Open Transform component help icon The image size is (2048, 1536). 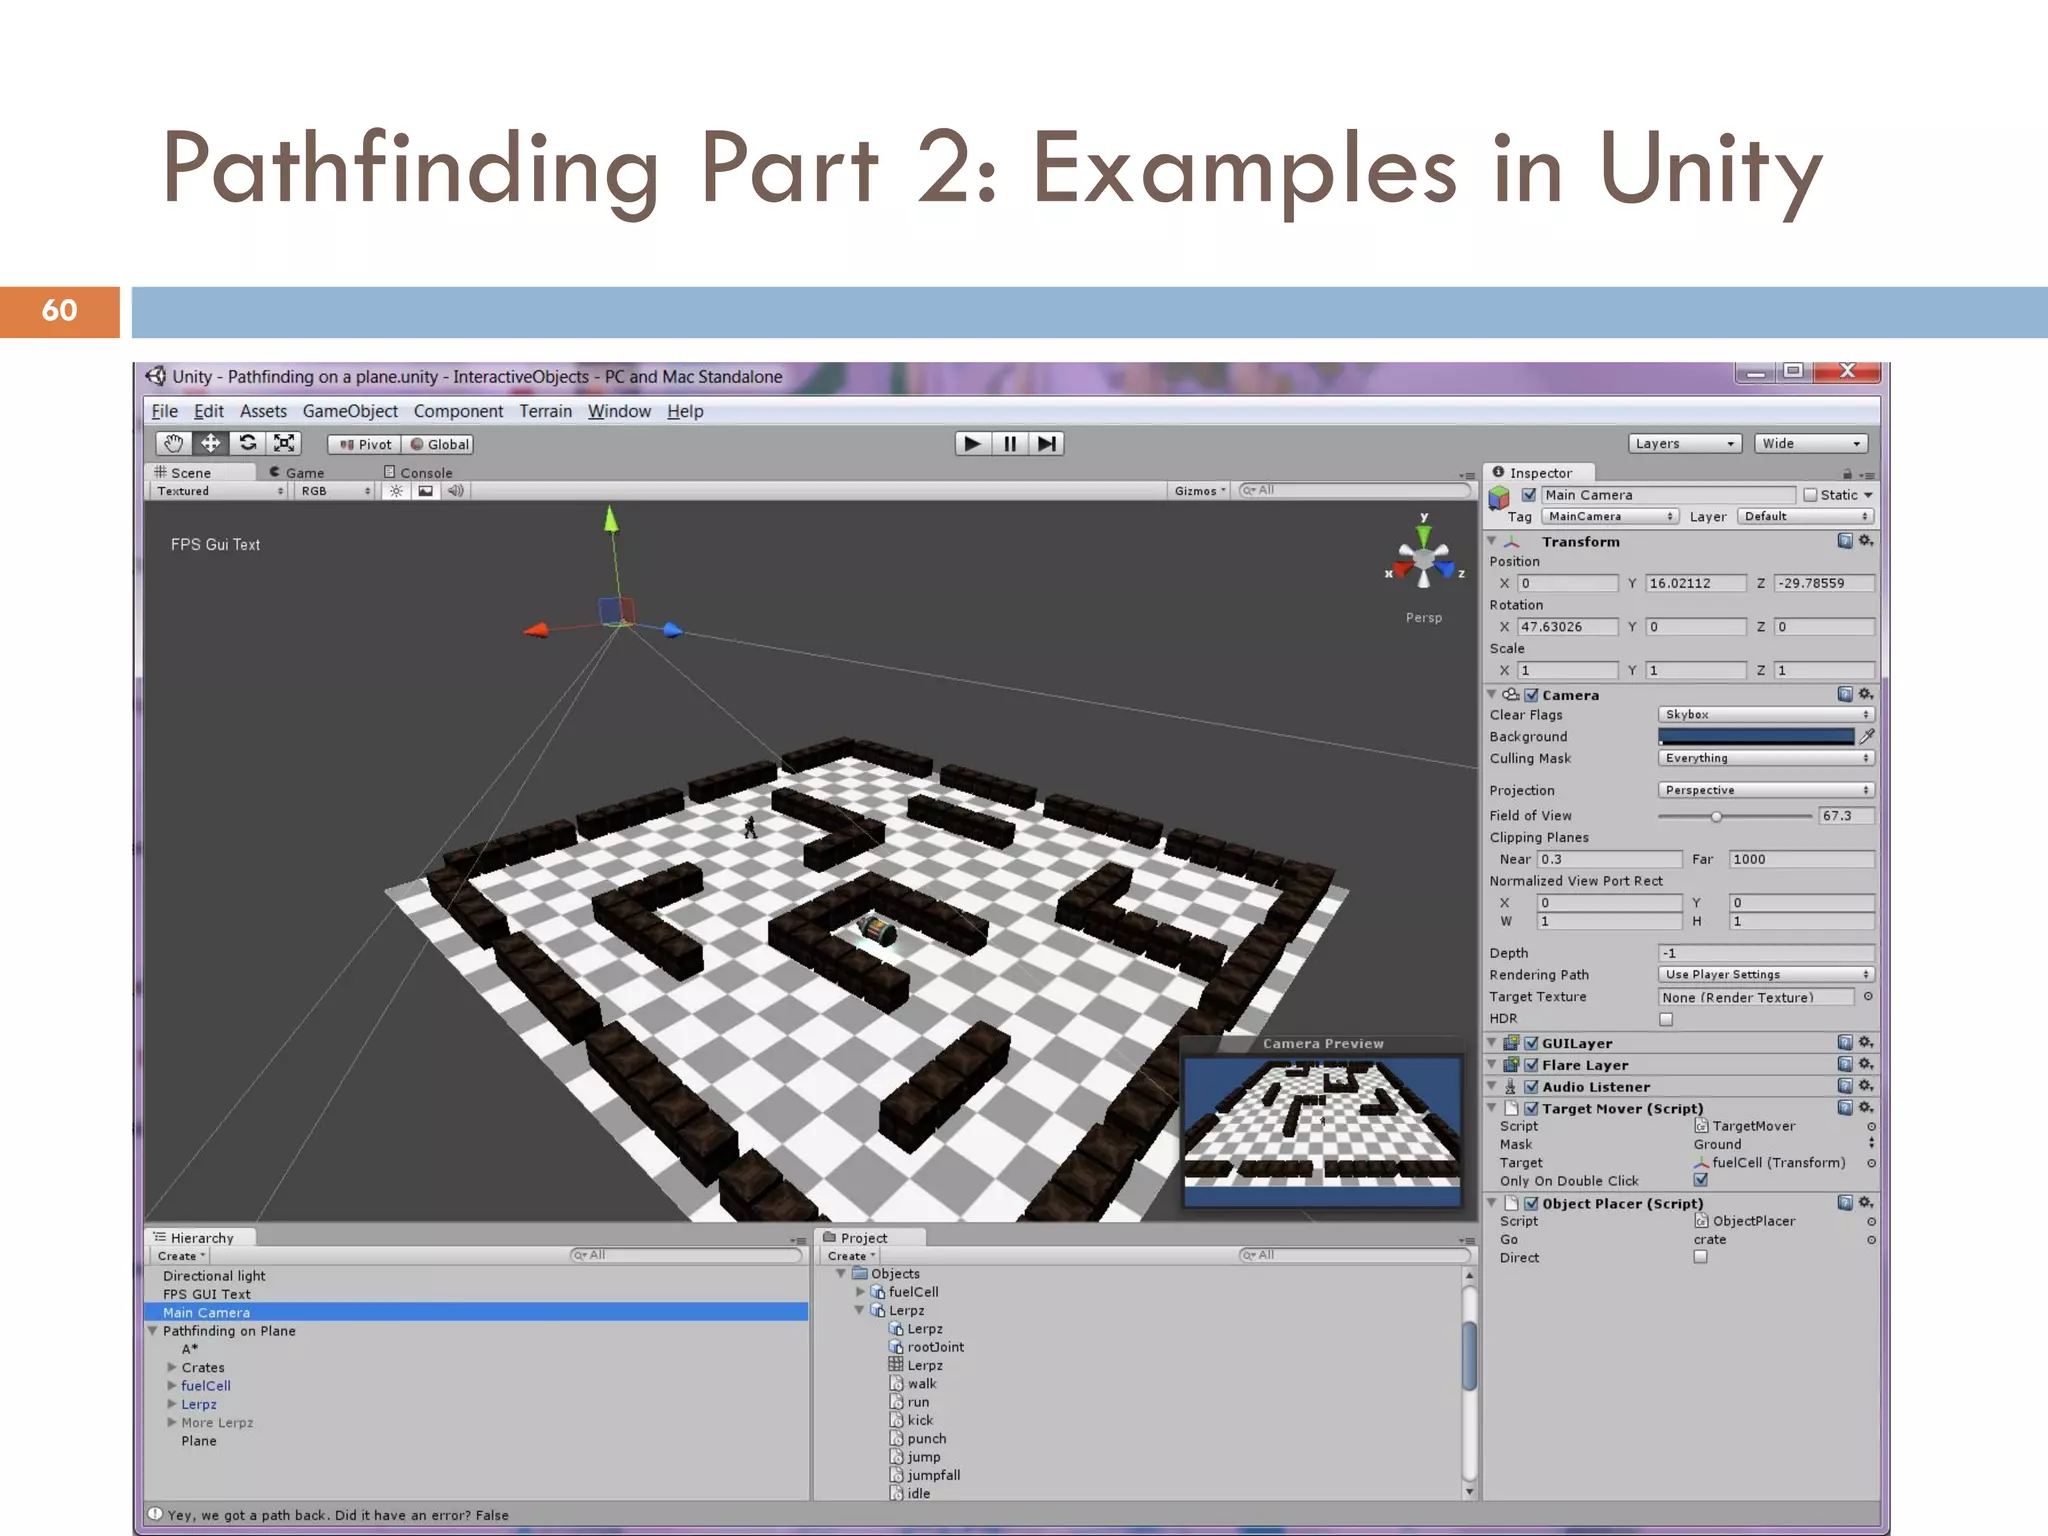pos(1845,541)
